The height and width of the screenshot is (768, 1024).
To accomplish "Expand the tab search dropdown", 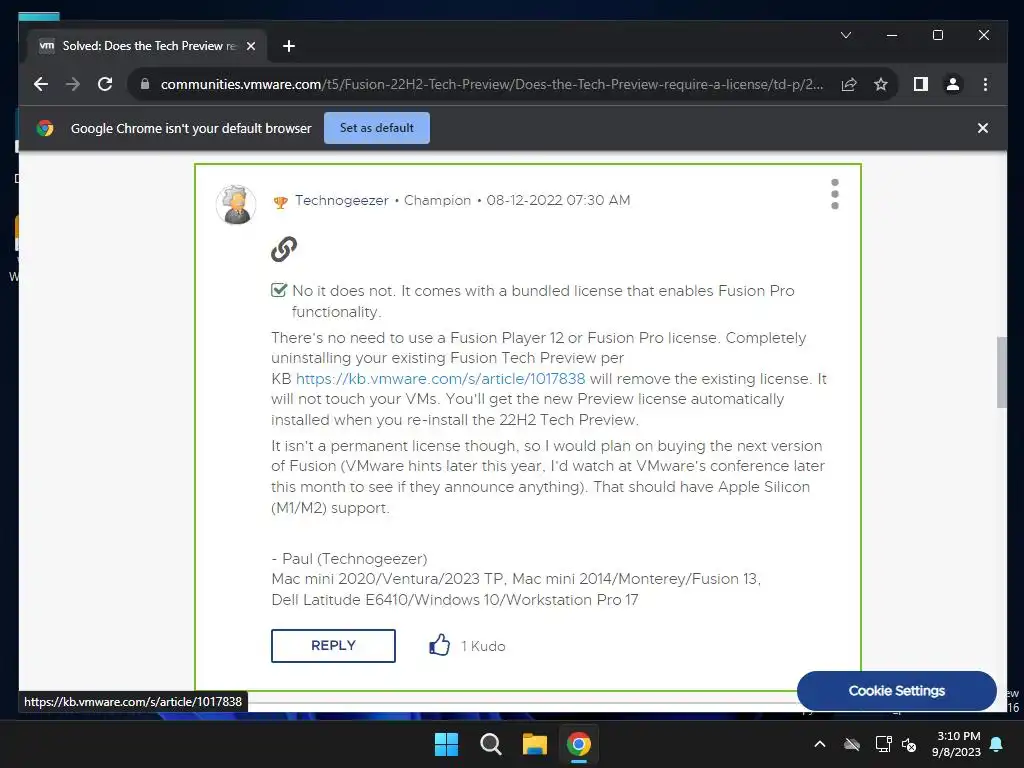I will point(846,35).
